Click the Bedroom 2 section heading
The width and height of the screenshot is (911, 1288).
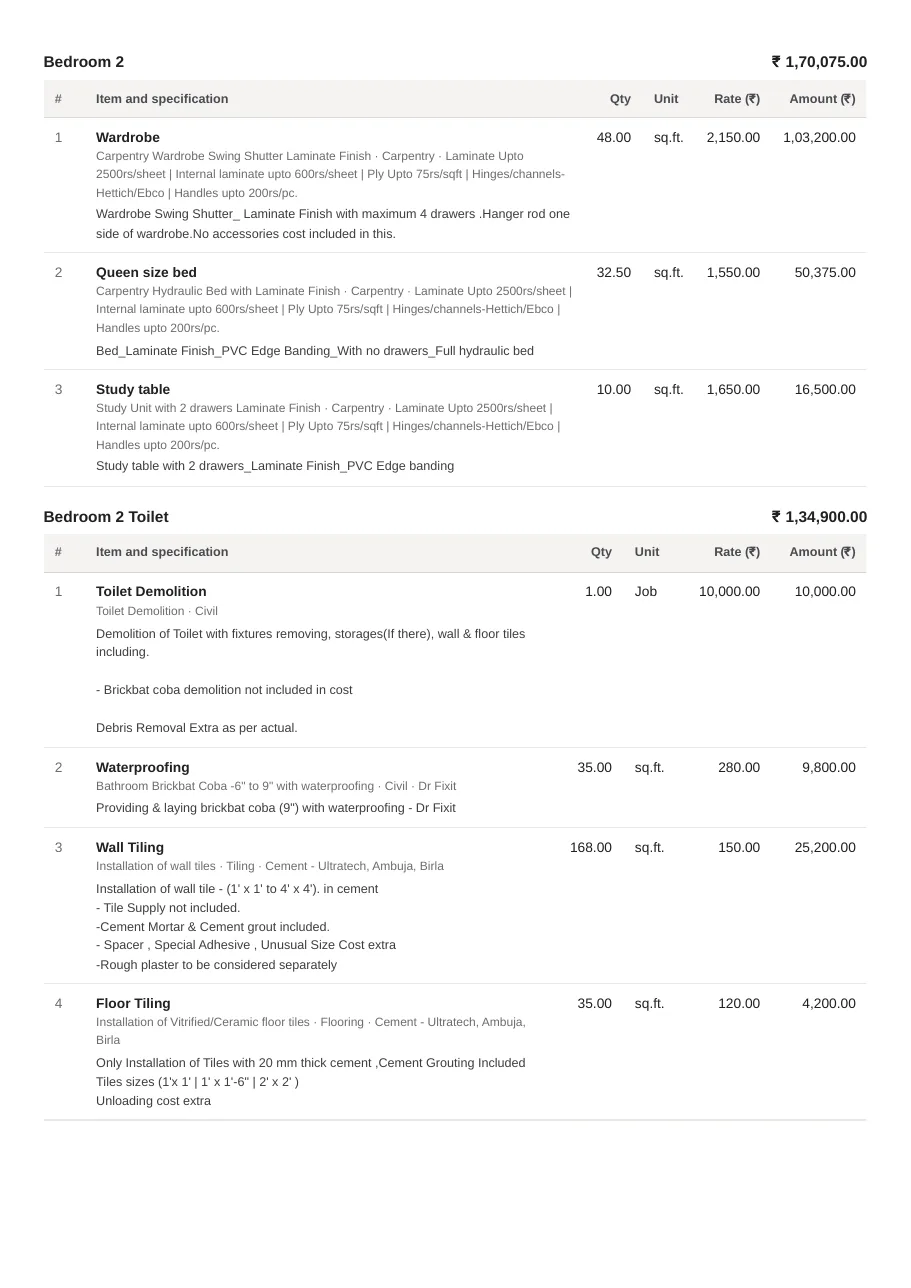(x=84, y=62)
